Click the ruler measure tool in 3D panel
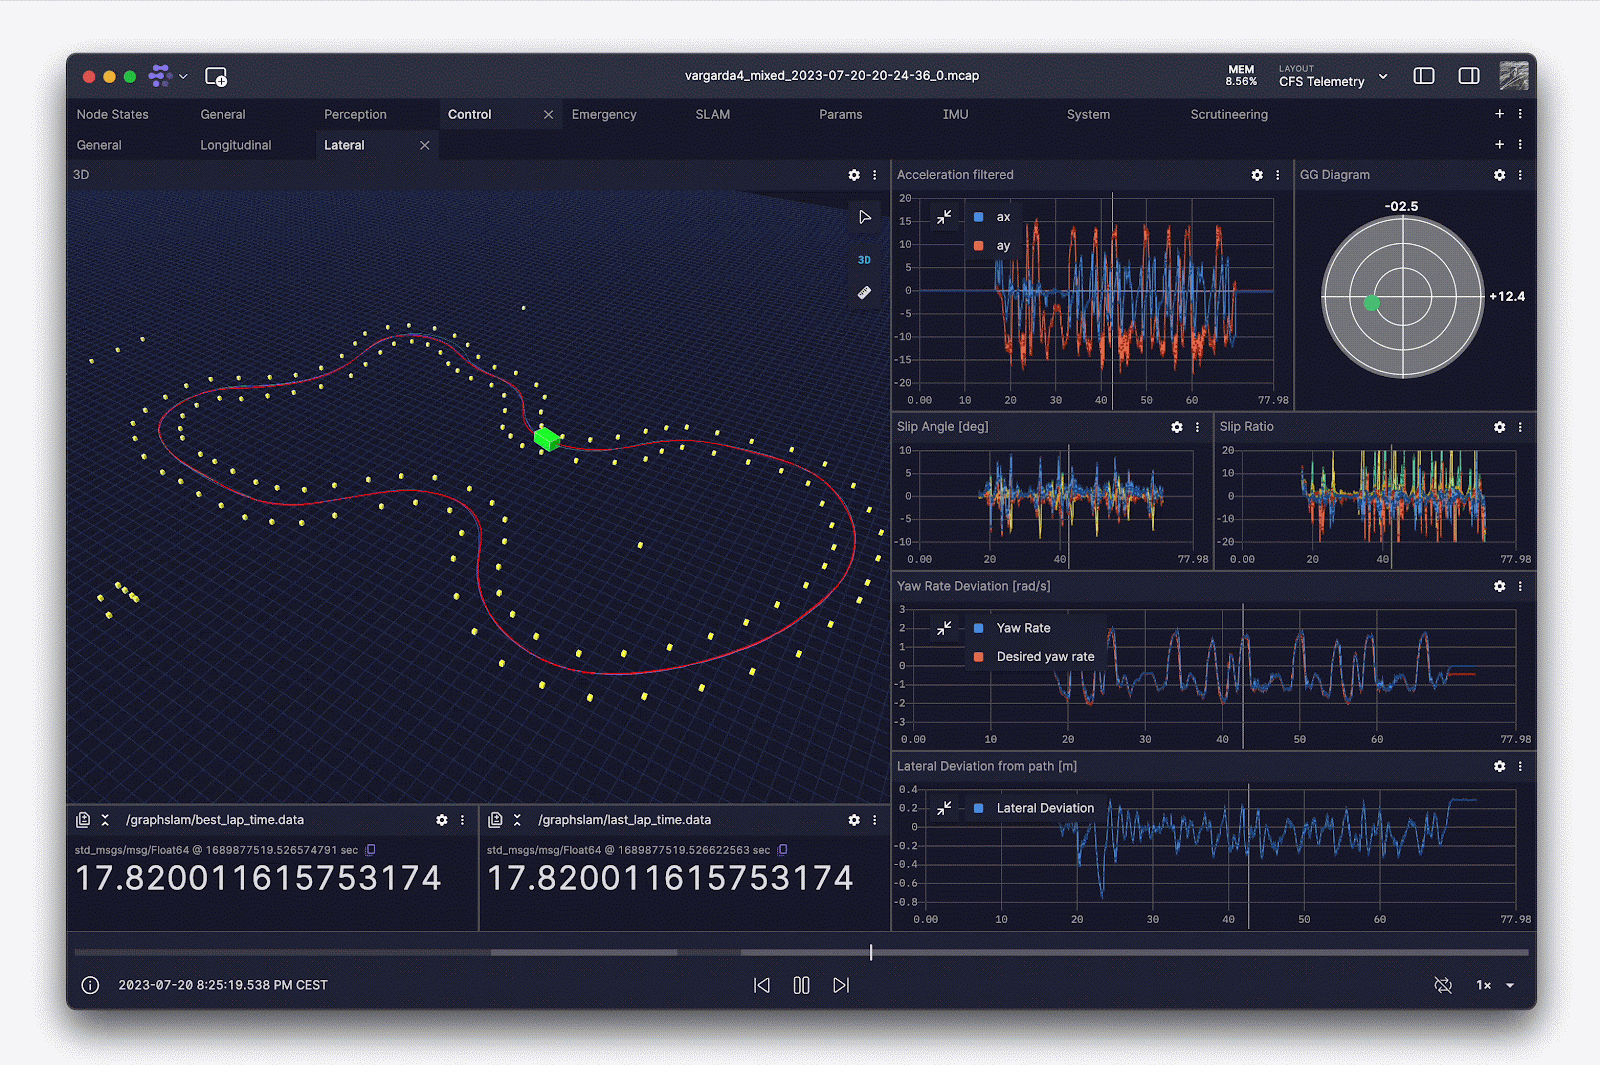 864,293
